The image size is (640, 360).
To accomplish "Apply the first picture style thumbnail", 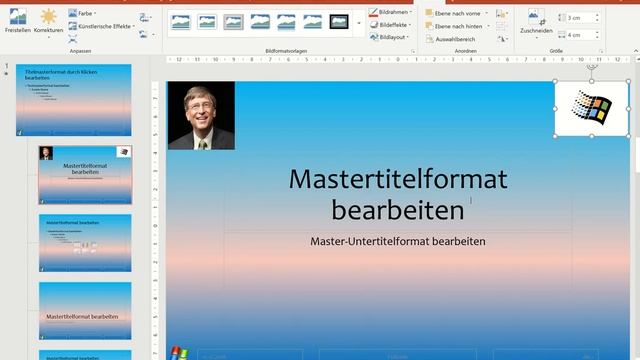I will tap(181, 22).
